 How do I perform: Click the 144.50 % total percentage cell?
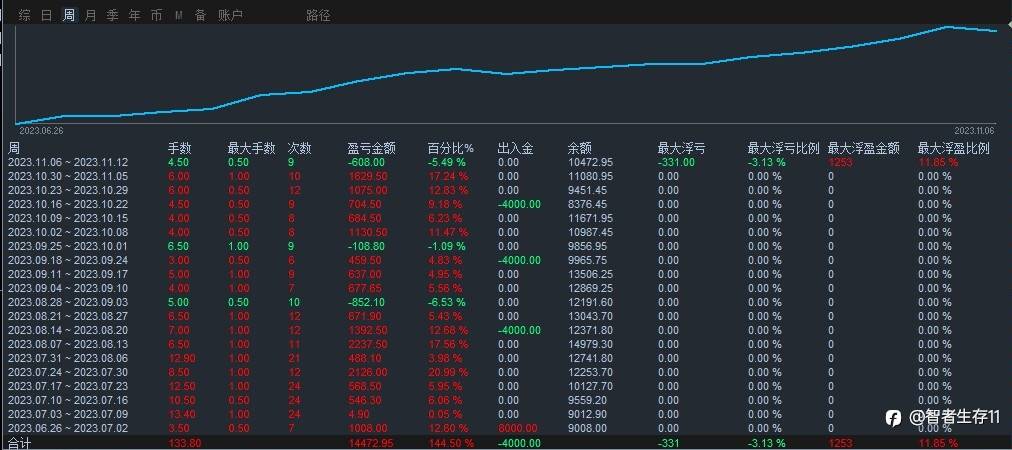click(451, 443)
